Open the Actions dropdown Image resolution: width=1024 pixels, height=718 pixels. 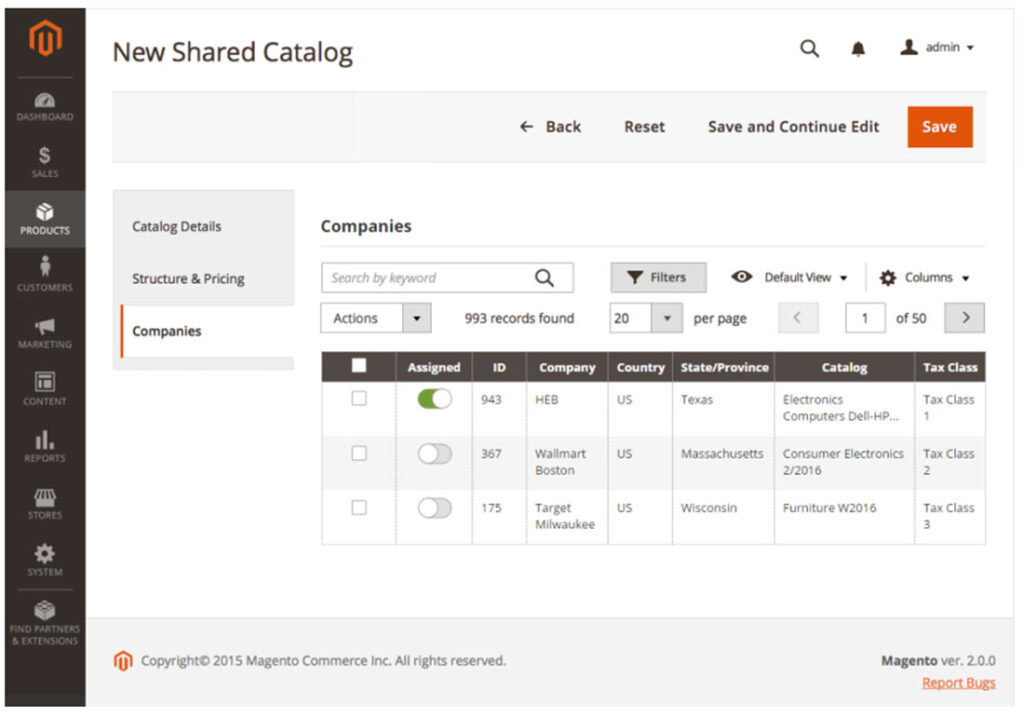tap(376, 318)
